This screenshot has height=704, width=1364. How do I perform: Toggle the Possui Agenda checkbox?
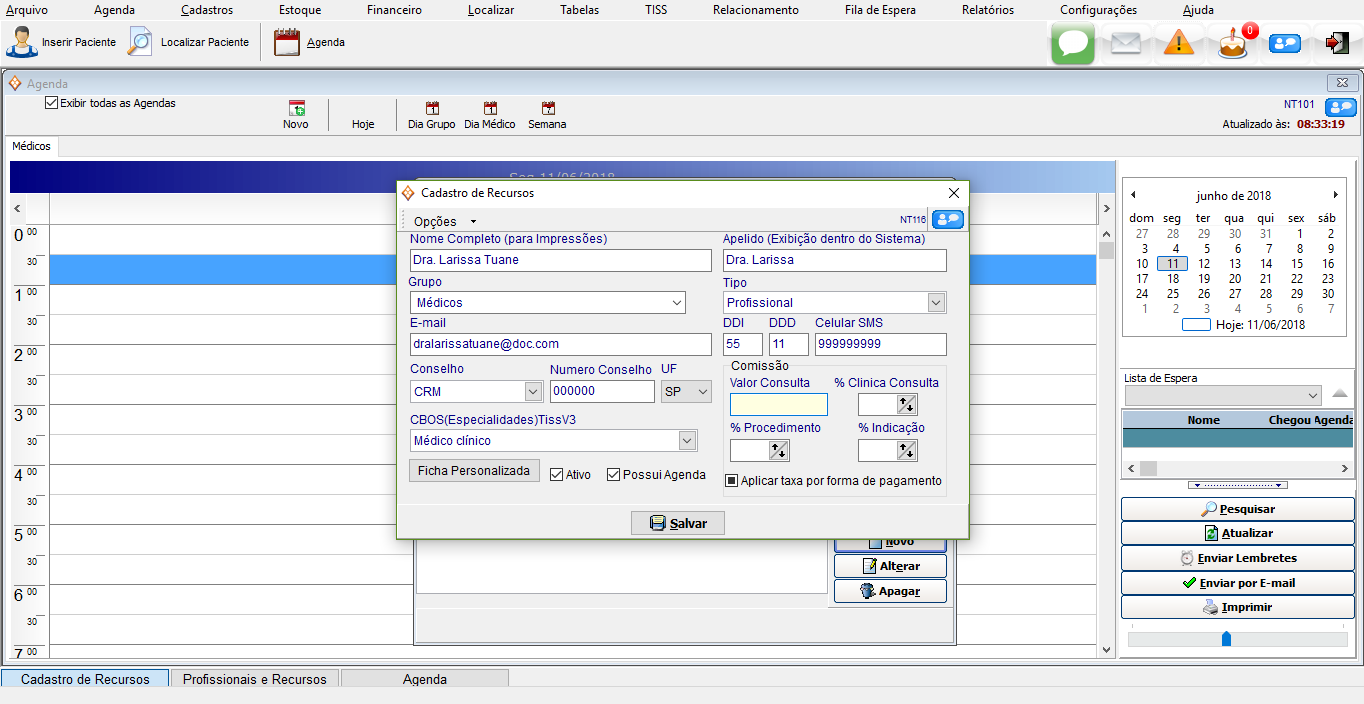pyautogui.click(x=614, y=475)
